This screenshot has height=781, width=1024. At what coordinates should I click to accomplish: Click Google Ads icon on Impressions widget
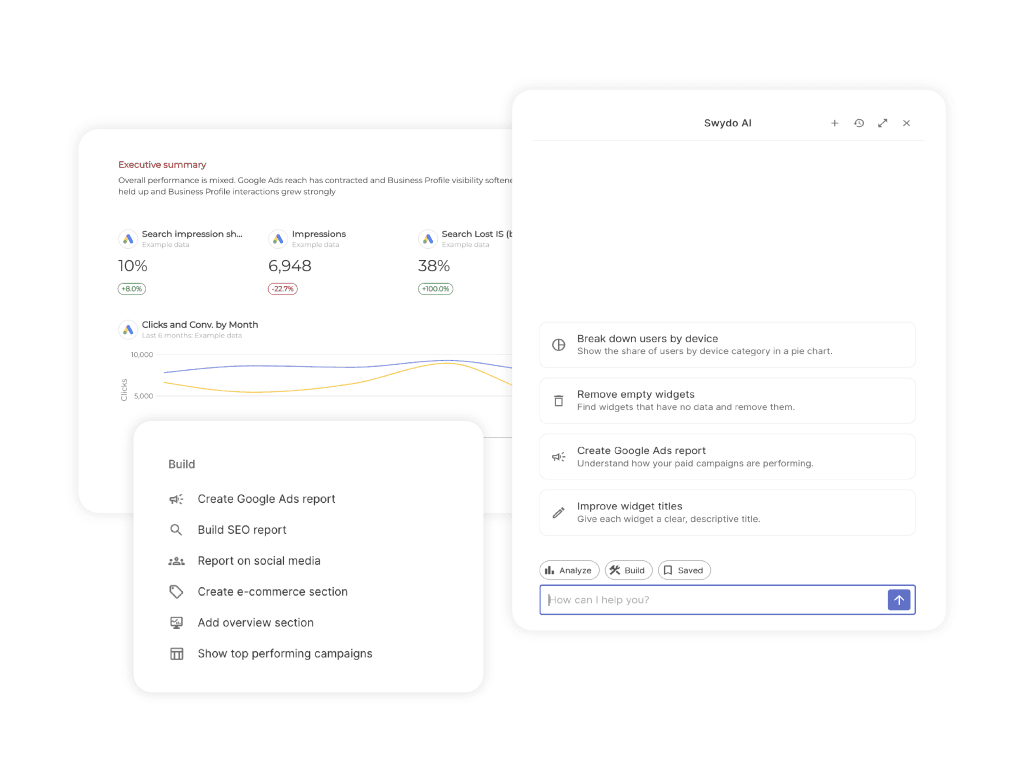click(x=278, y=238)
